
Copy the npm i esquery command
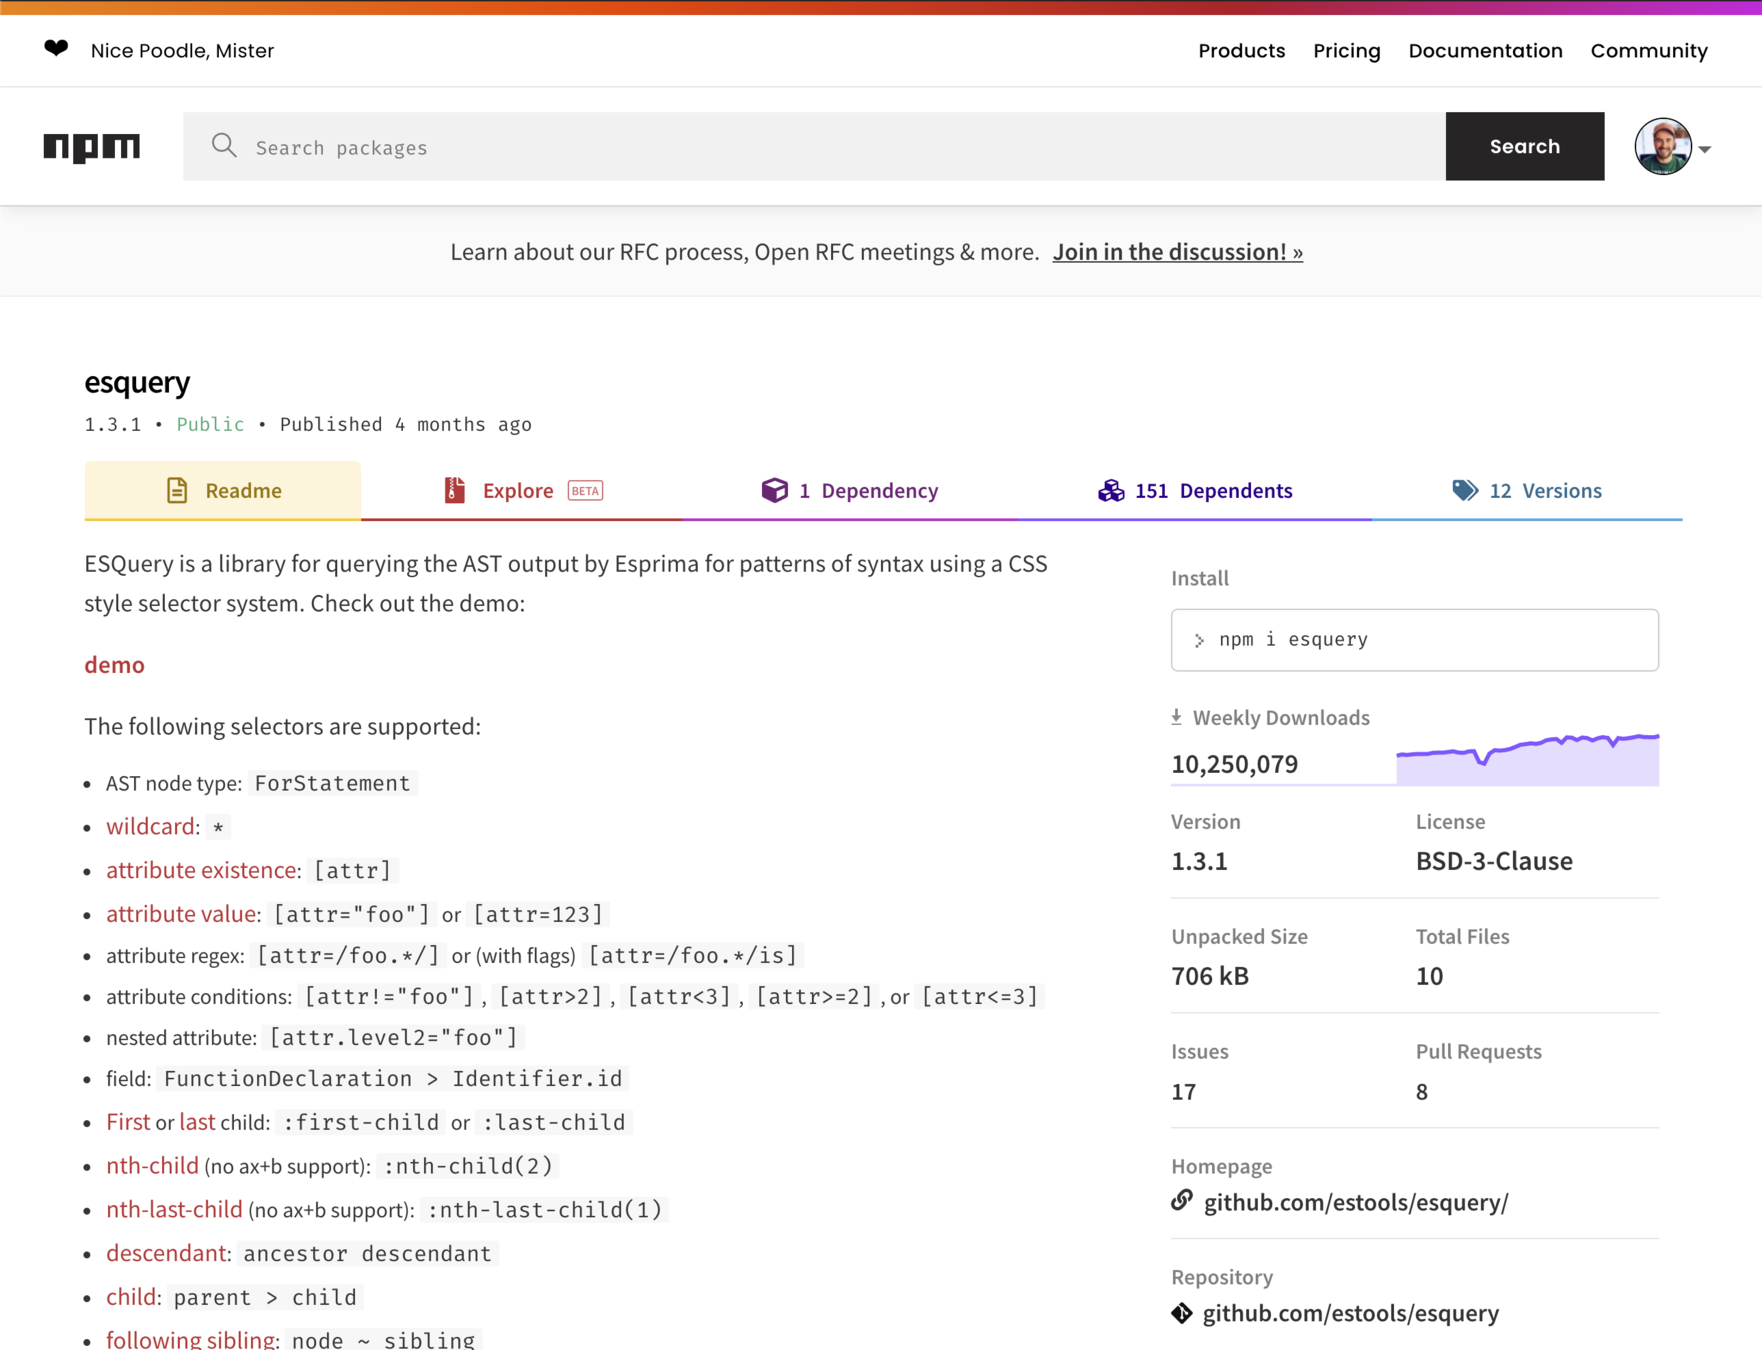coord(1414,640)
